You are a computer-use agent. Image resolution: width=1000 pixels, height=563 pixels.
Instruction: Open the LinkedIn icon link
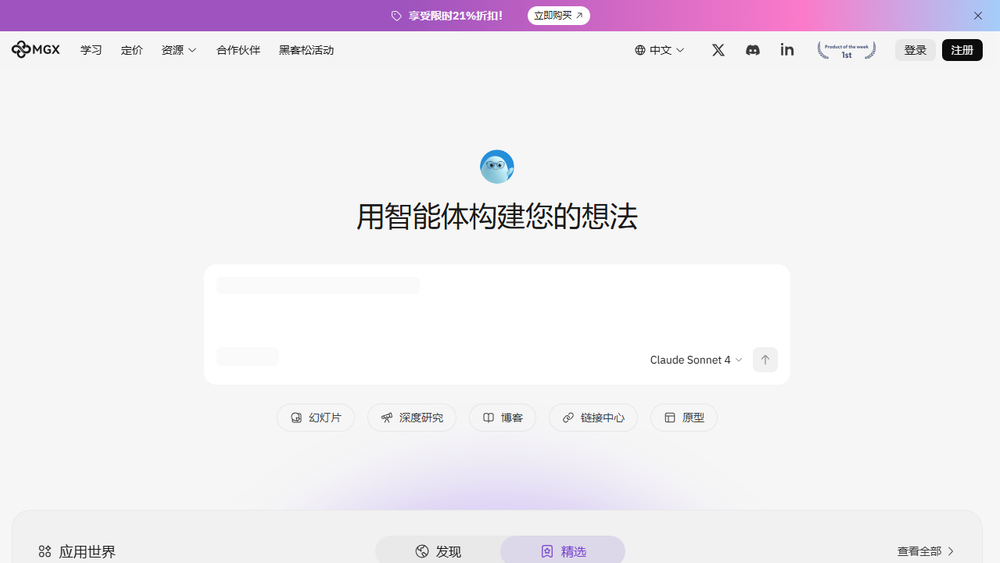[787, 50]
